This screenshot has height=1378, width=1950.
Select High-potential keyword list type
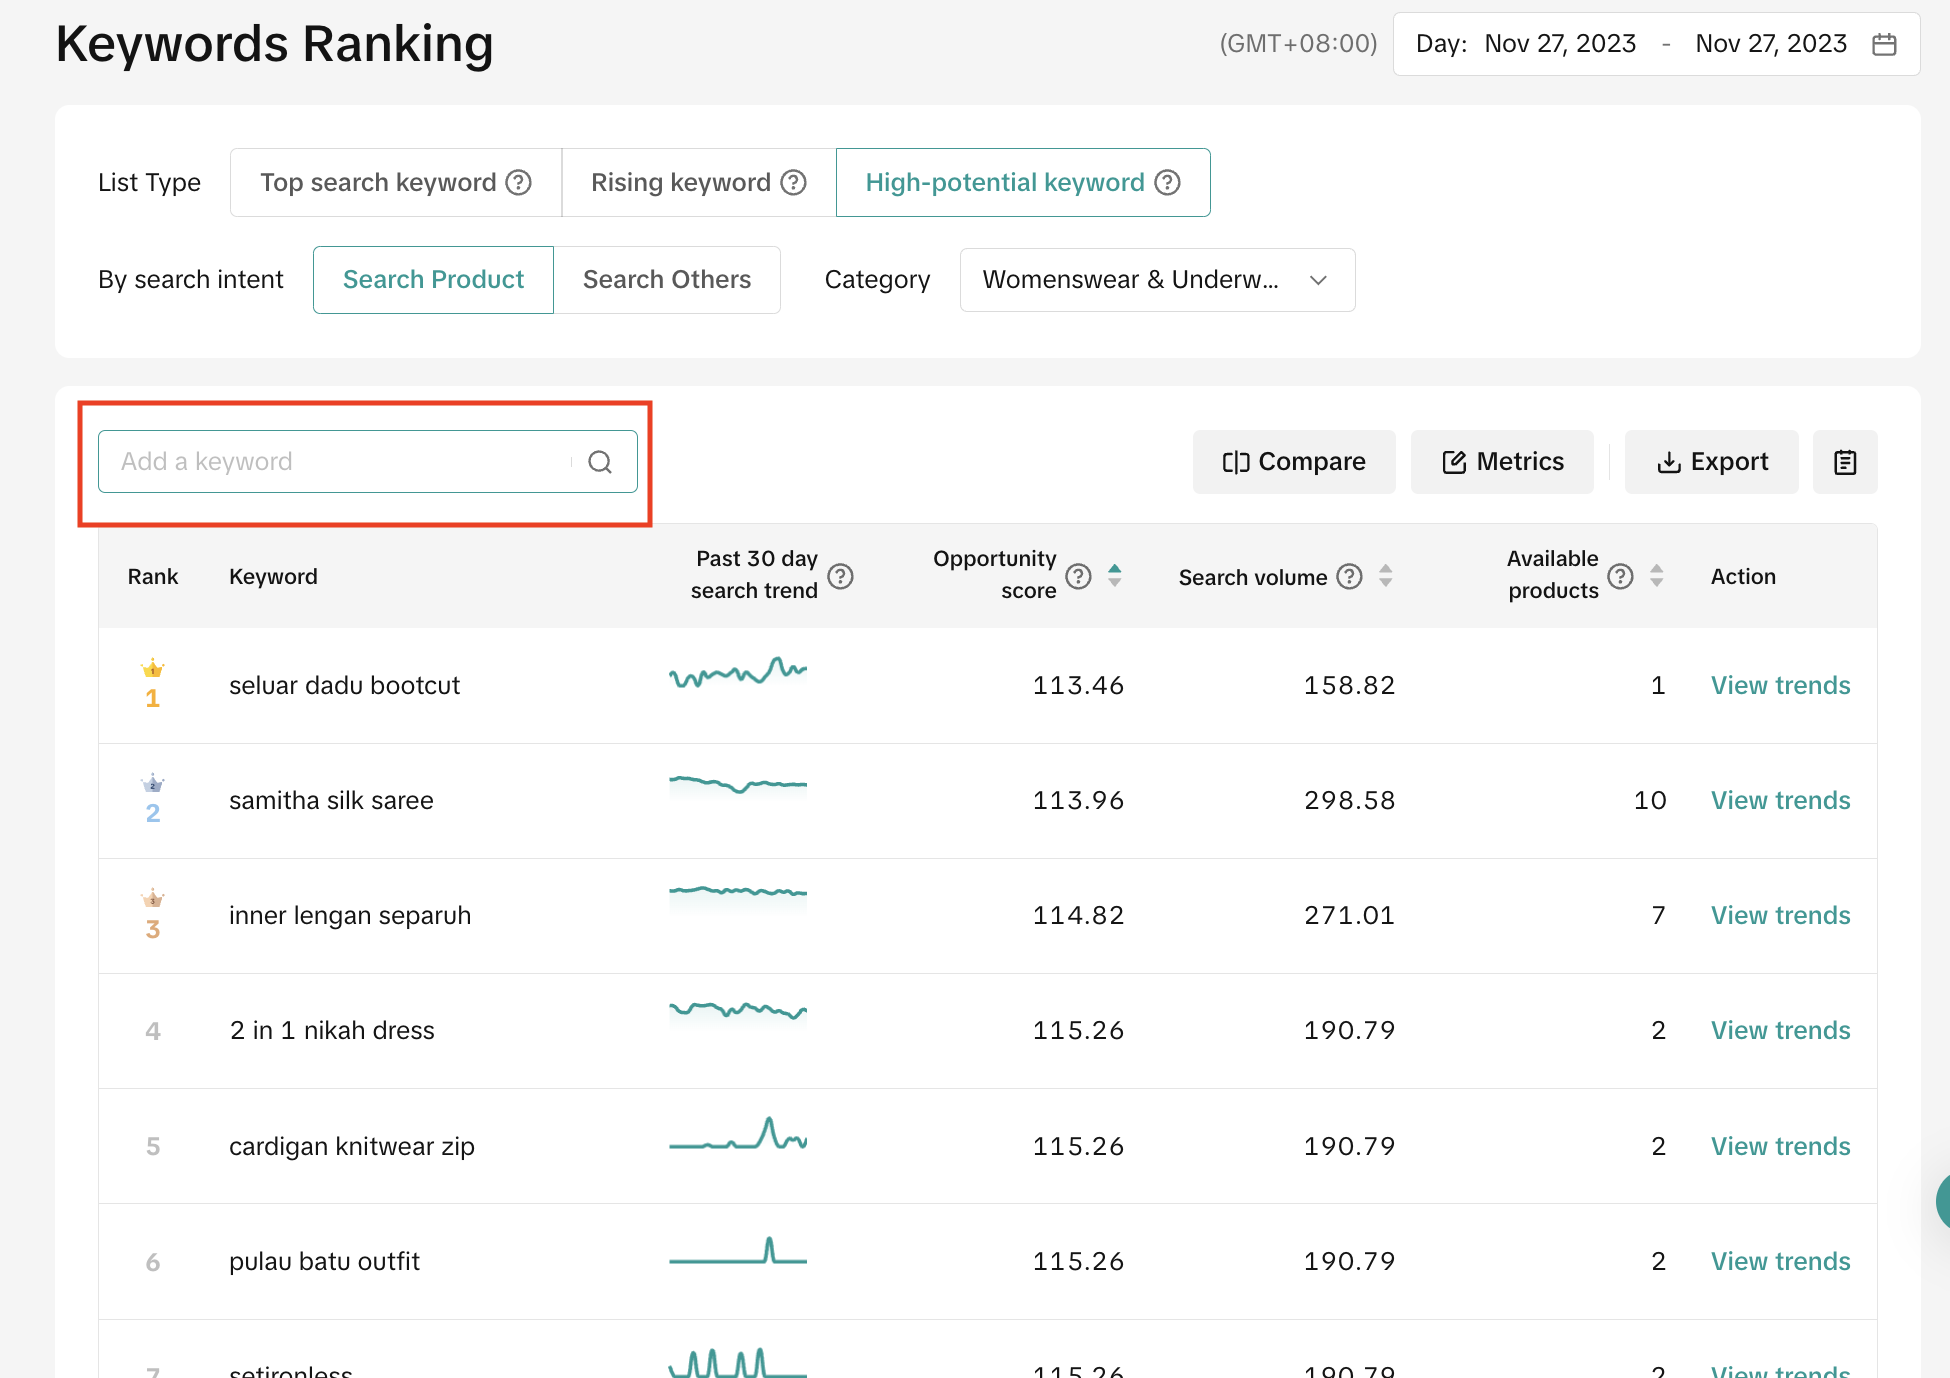pyautogui.click(x=1023, y=182)
